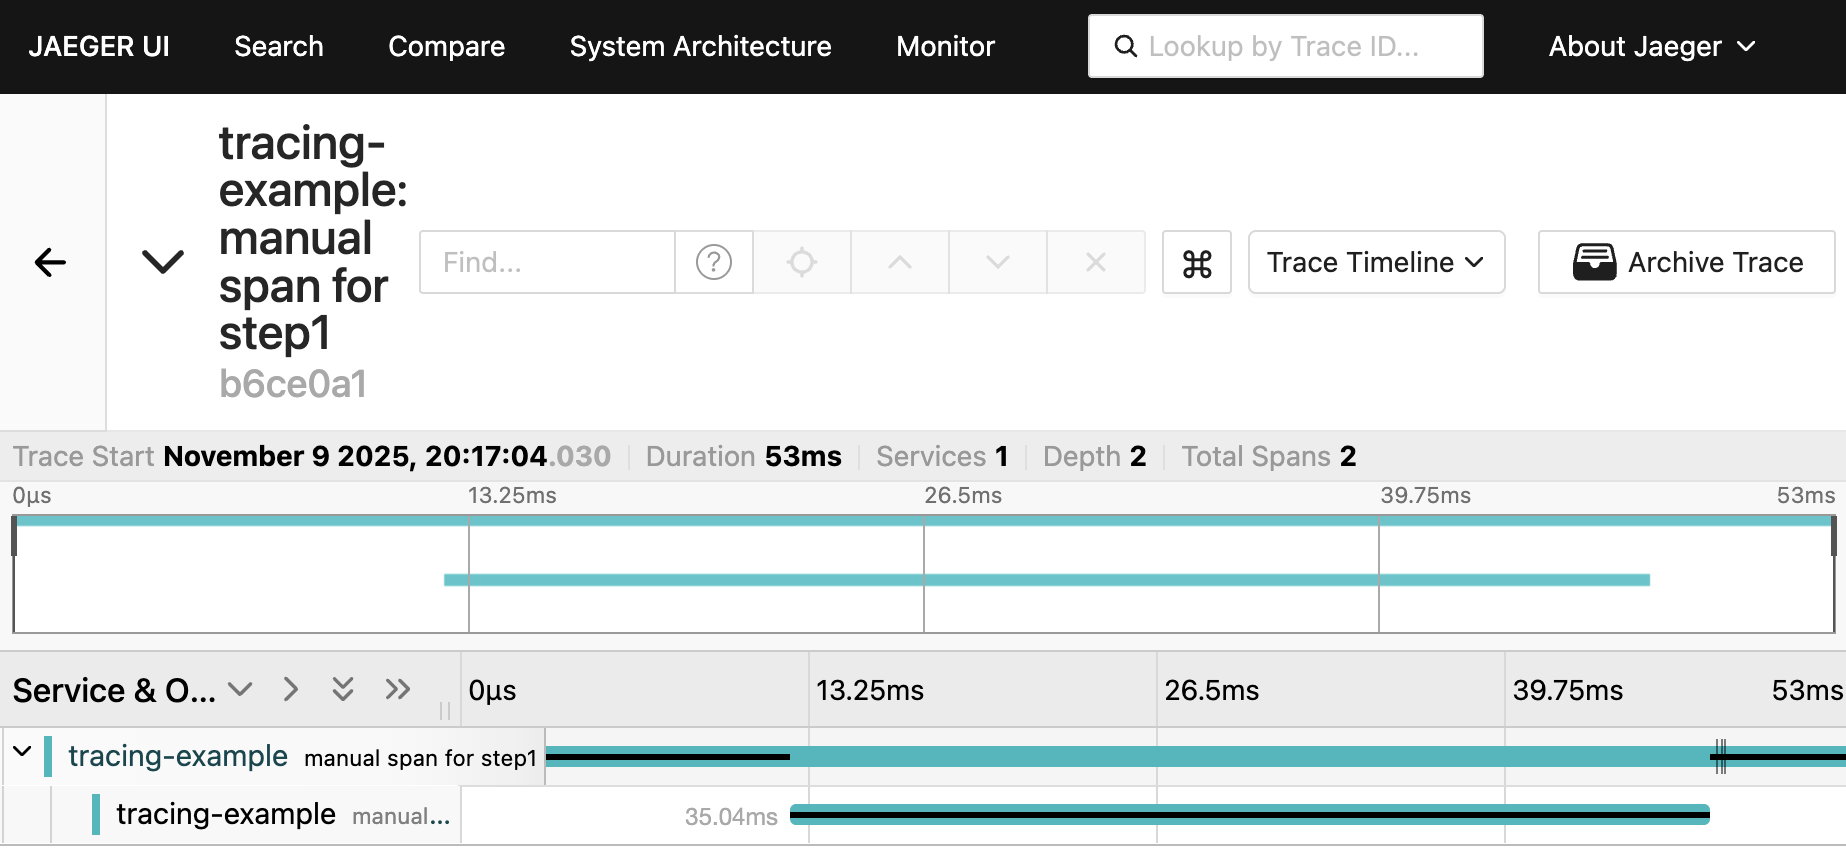This screenshot has width=1846, height=858.
Task: Open the Compare tab in navbar
Action: click(446, 46)
